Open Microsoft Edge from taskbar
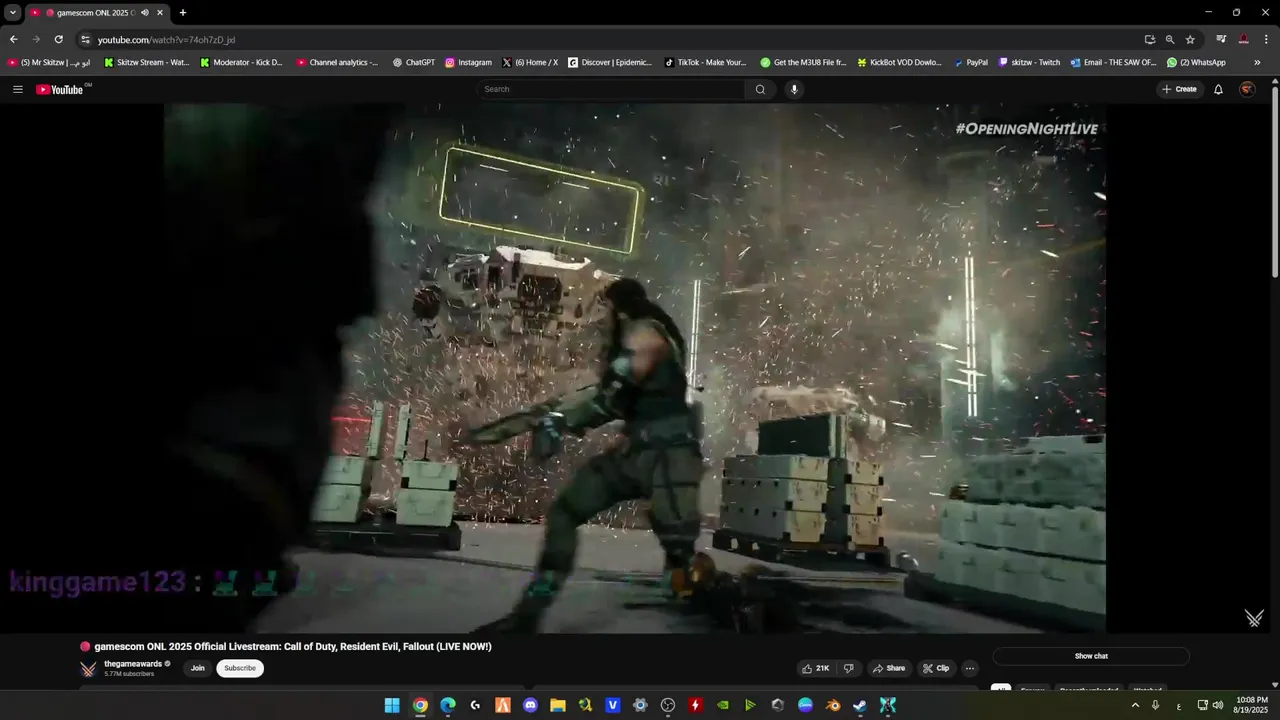 point(448,705)
